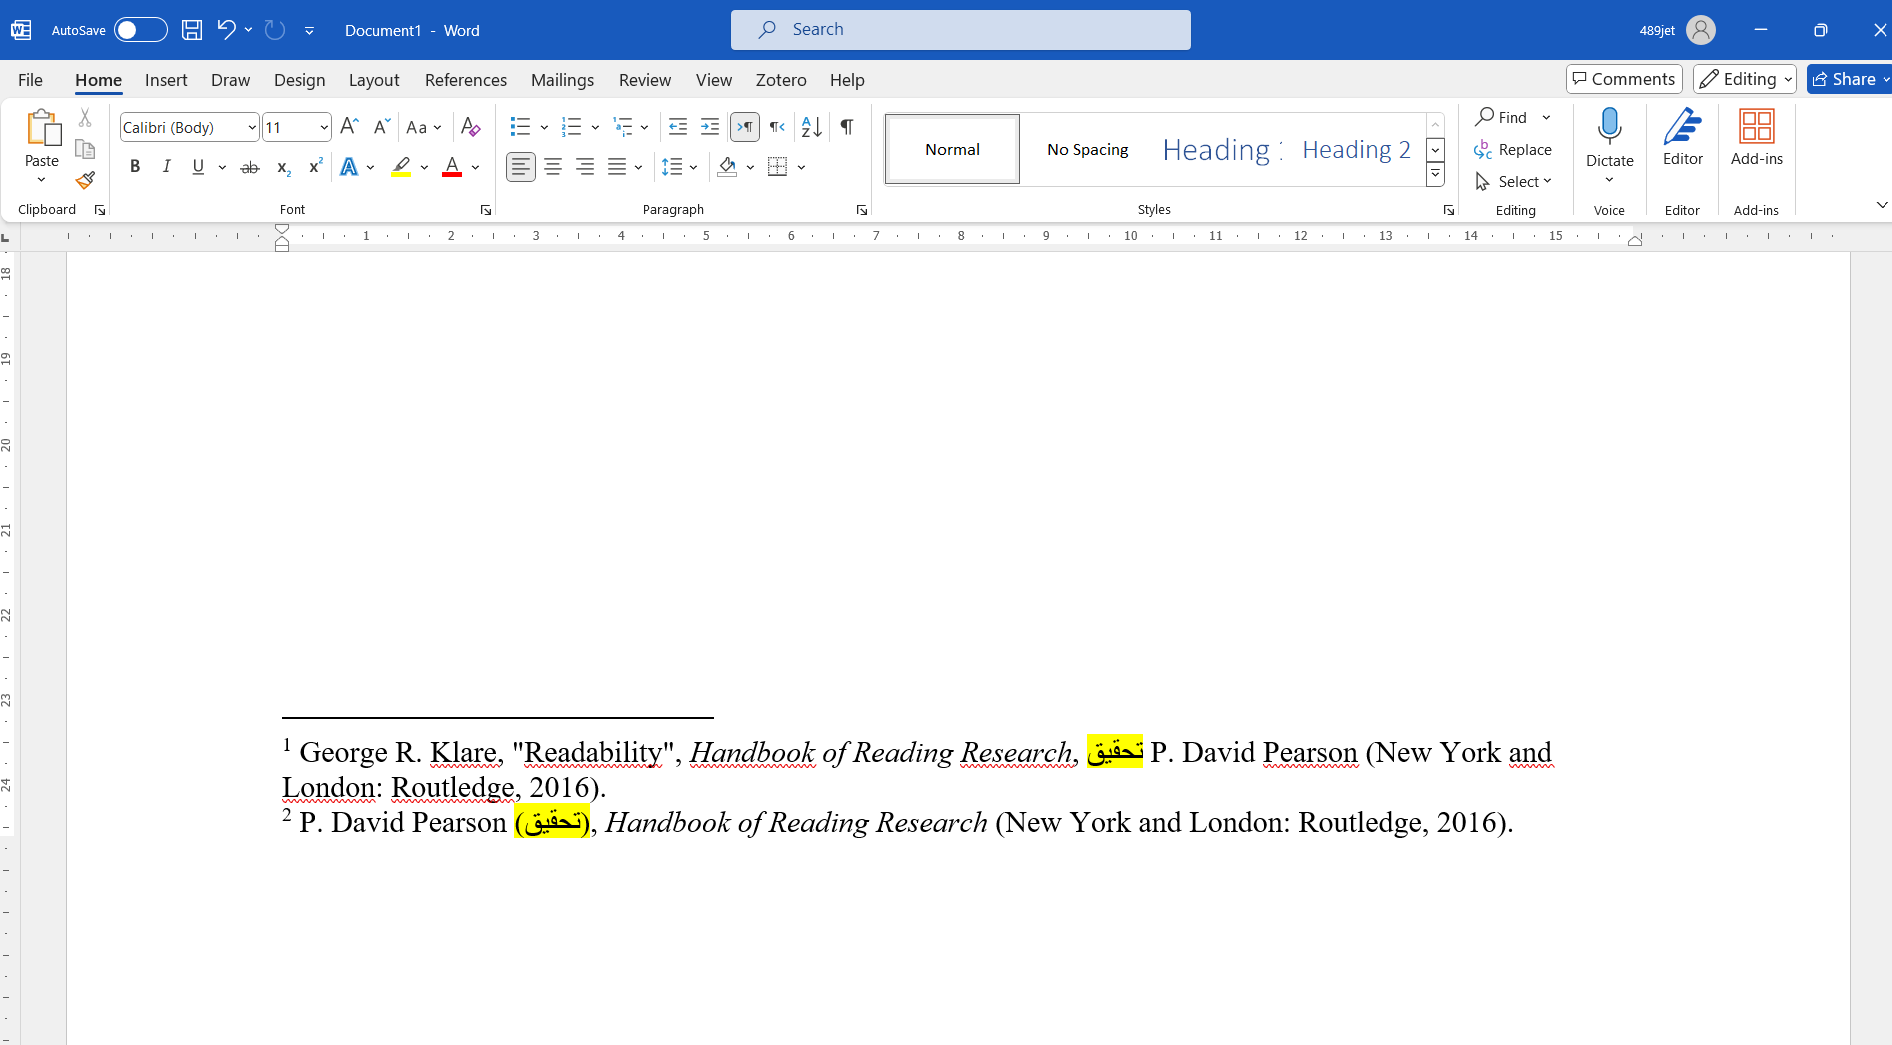Open the font size dropdown
Image resolution: width=1892 pixels, height=1045 pixels.
click(x=324, y=127)
